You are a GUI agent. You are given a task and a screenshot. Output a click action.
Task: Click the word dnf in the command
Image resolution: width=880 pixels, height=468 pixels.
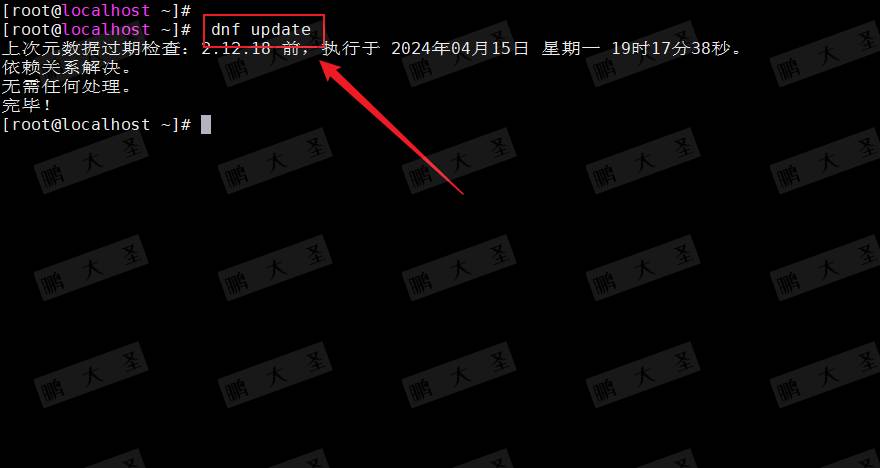[226, 29]
